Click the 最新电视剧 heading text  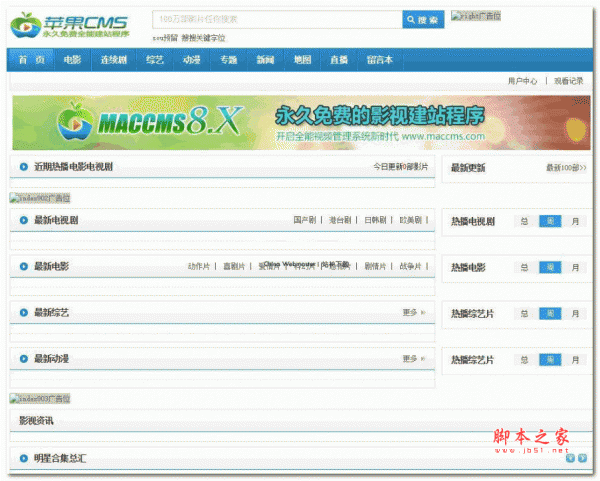point(56,220)
